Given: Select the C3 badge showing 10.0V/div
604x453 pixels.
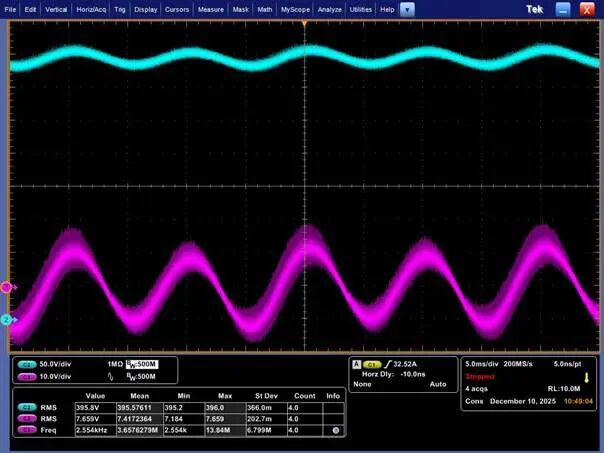Looking at the screenshot, I should pyautogui.click(x=27, y=376).
